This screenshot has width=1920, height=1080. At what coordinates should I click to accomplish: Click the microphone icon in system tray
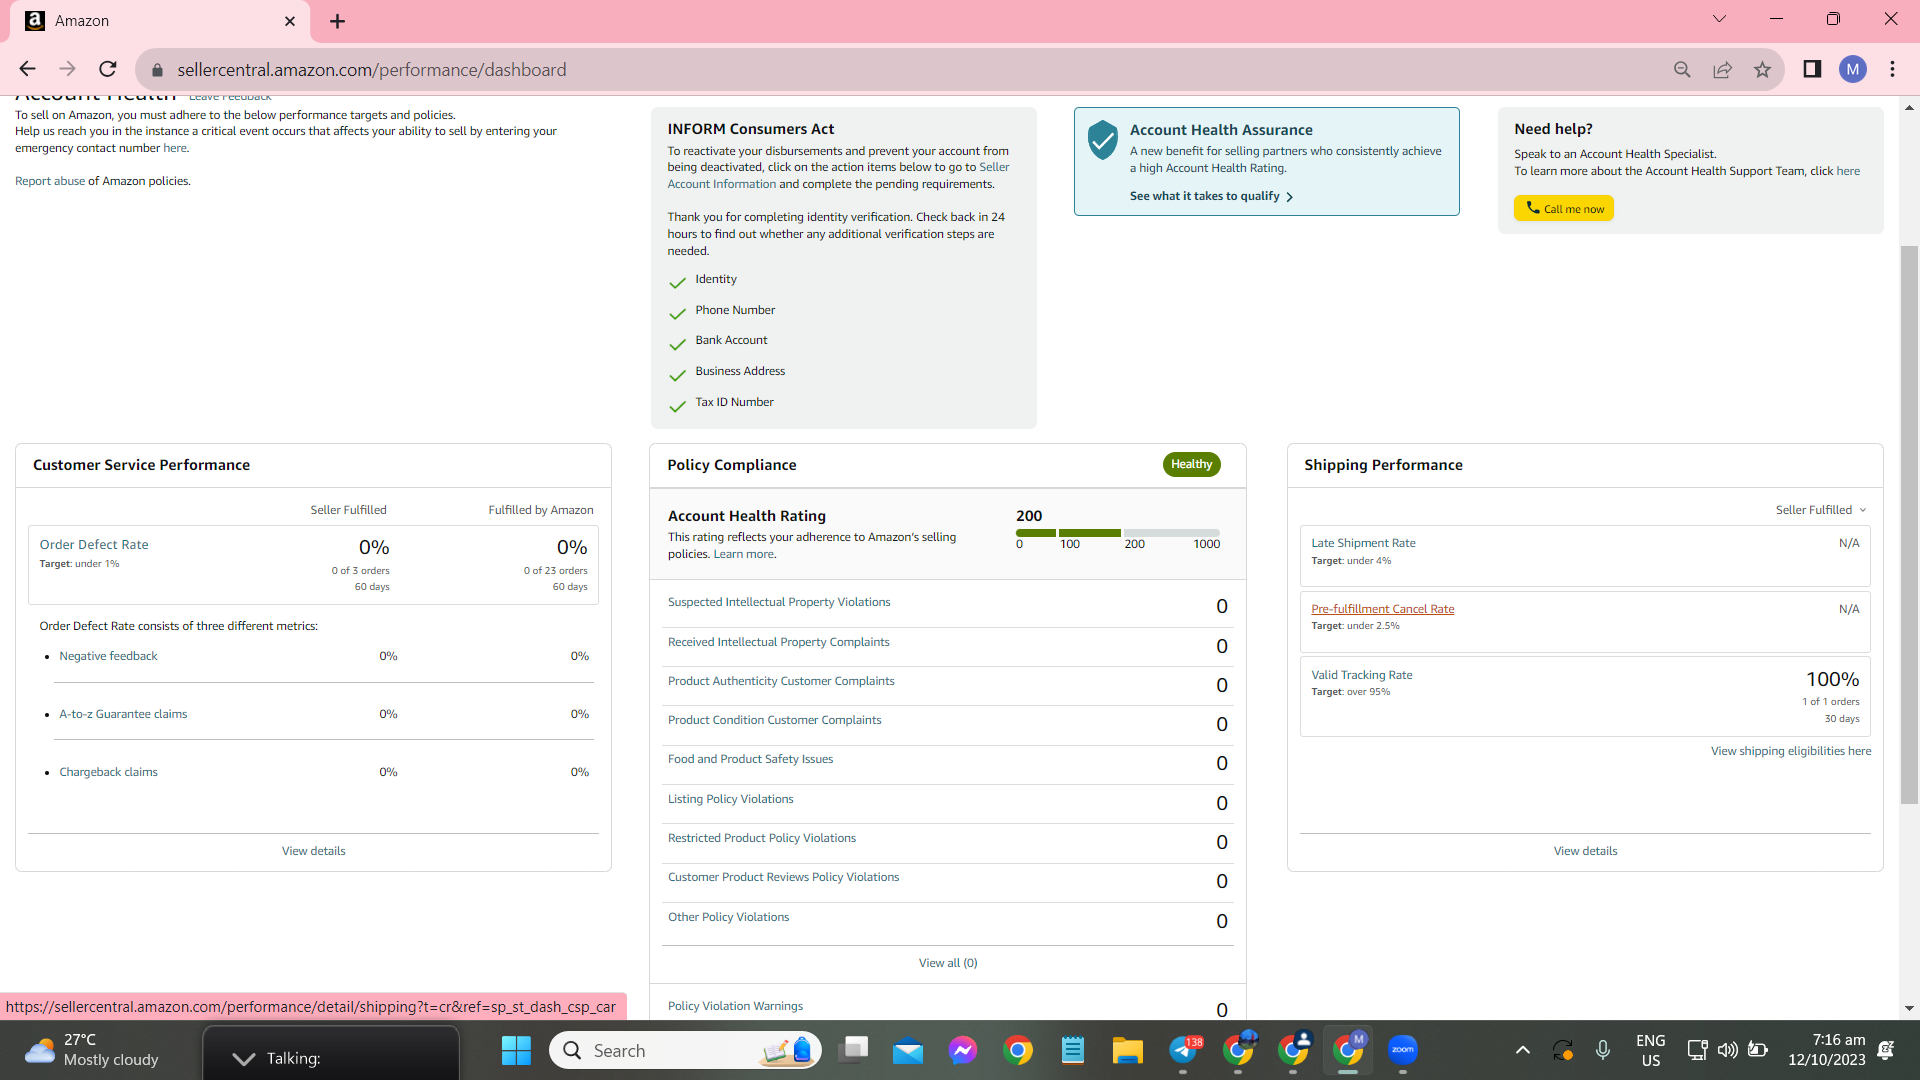(1603, 1050)
